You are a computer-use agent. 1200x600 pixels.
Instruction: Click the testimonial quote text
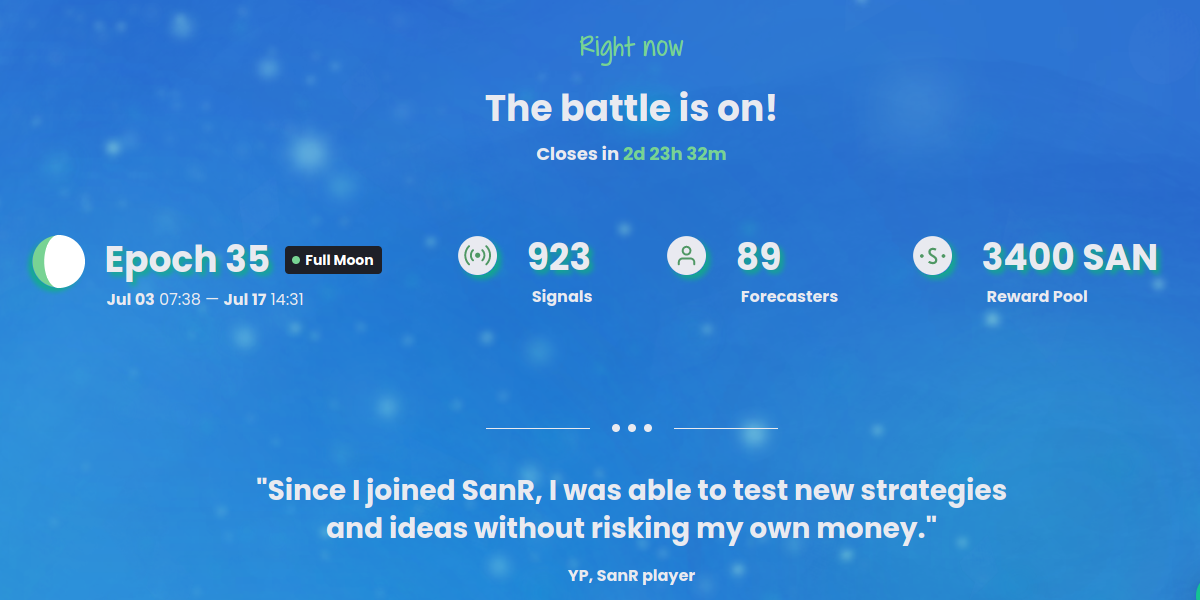click(631, 509)
